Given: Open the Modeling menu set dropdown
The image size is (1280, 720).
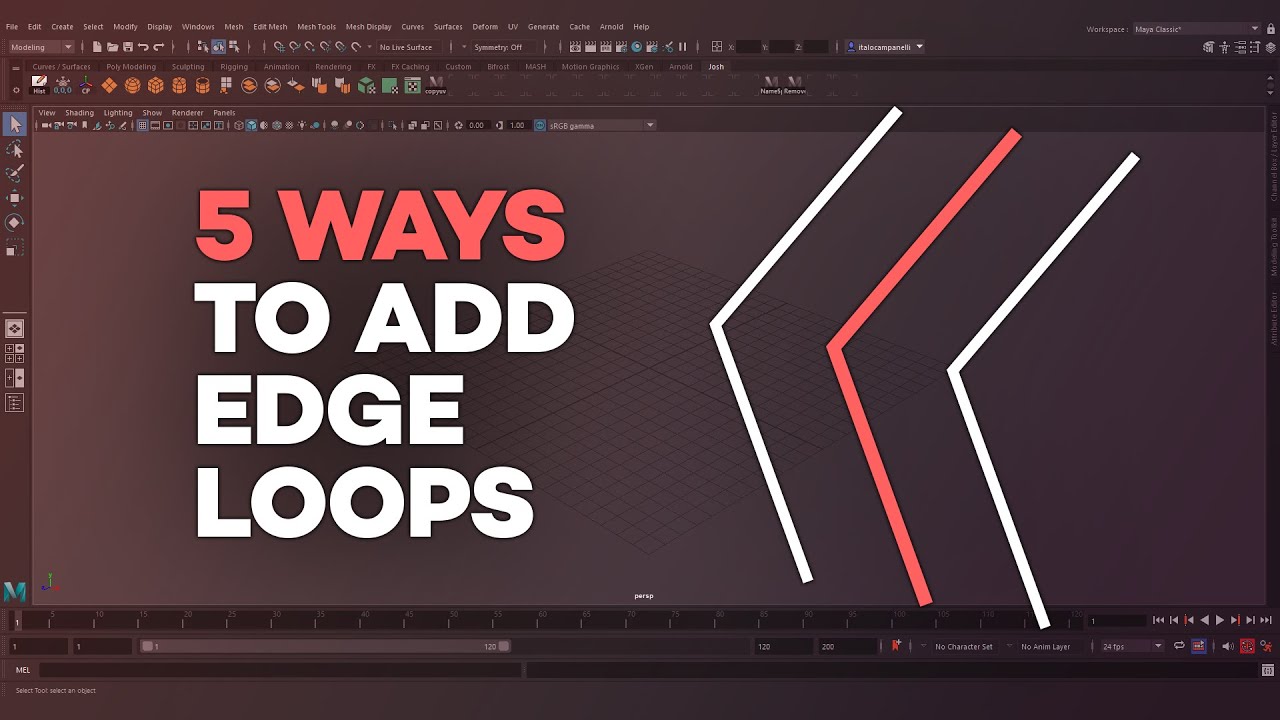Looking at the screenshot, I should tap(41, 47).
